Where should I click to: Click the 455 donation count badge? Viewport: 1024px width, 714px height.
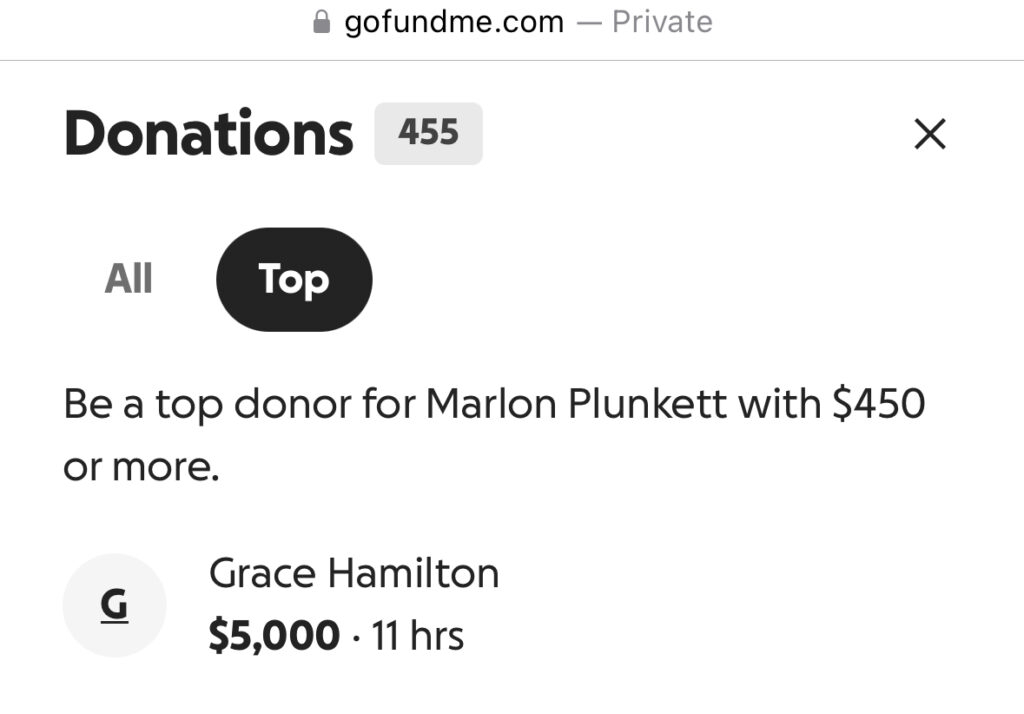click(x=428, y=133)
